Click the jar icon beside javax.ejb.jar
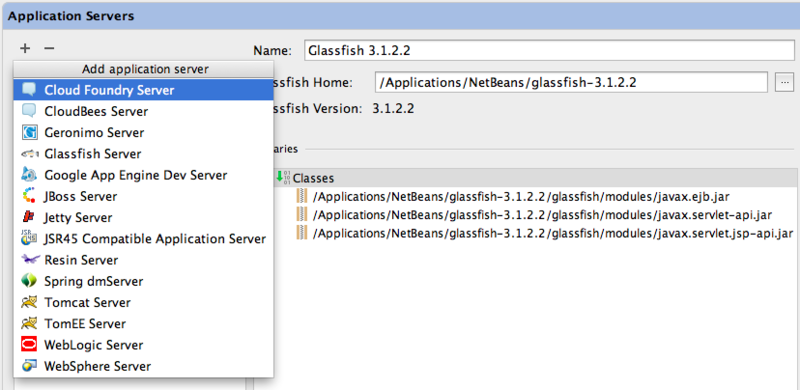Viewport: 800px width, 390px height. 303,196
